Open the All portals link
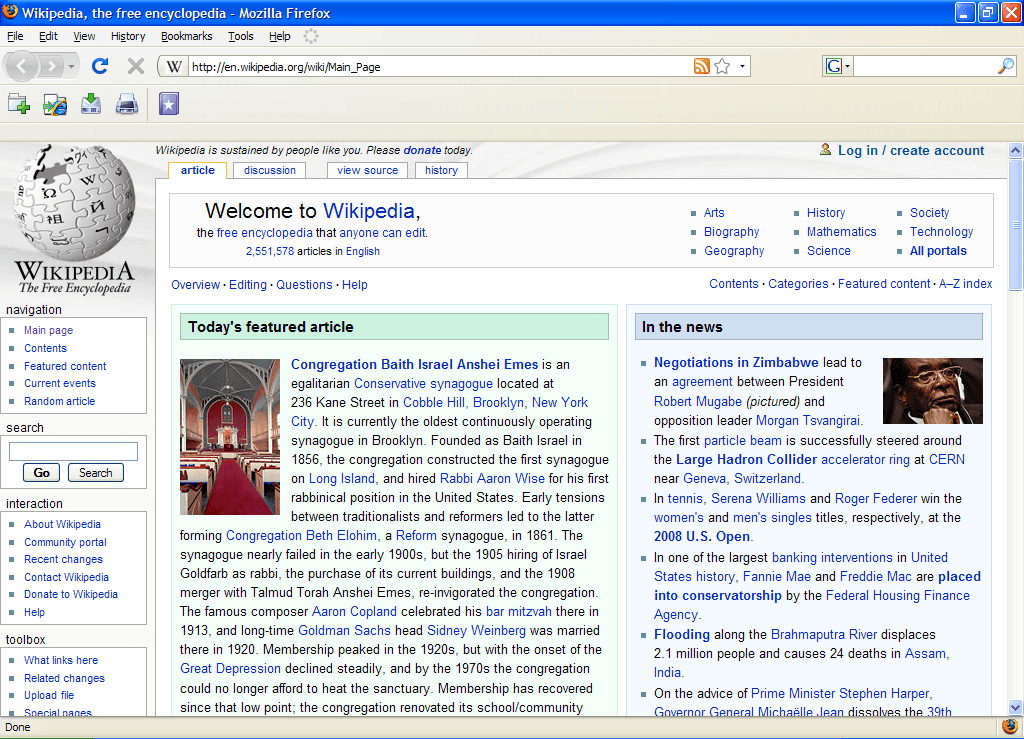Screen dimensions: 1024x739 coord(938,251)
